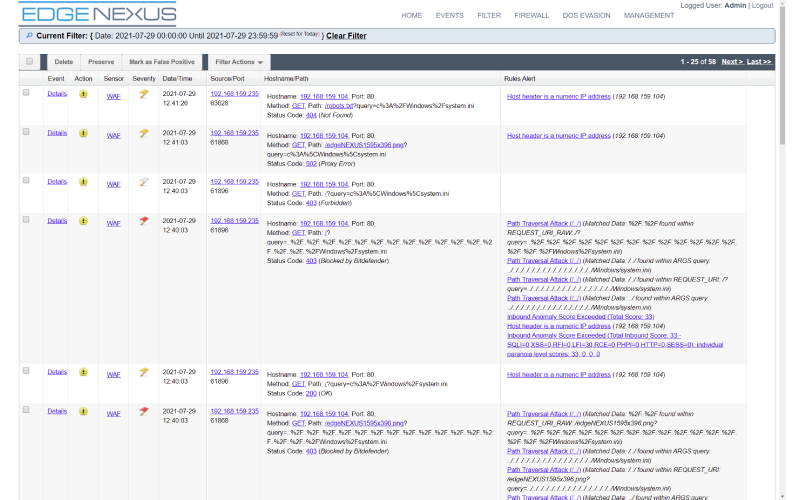Open the FILTER menu

pyautogui.click(x=489, y=16)
